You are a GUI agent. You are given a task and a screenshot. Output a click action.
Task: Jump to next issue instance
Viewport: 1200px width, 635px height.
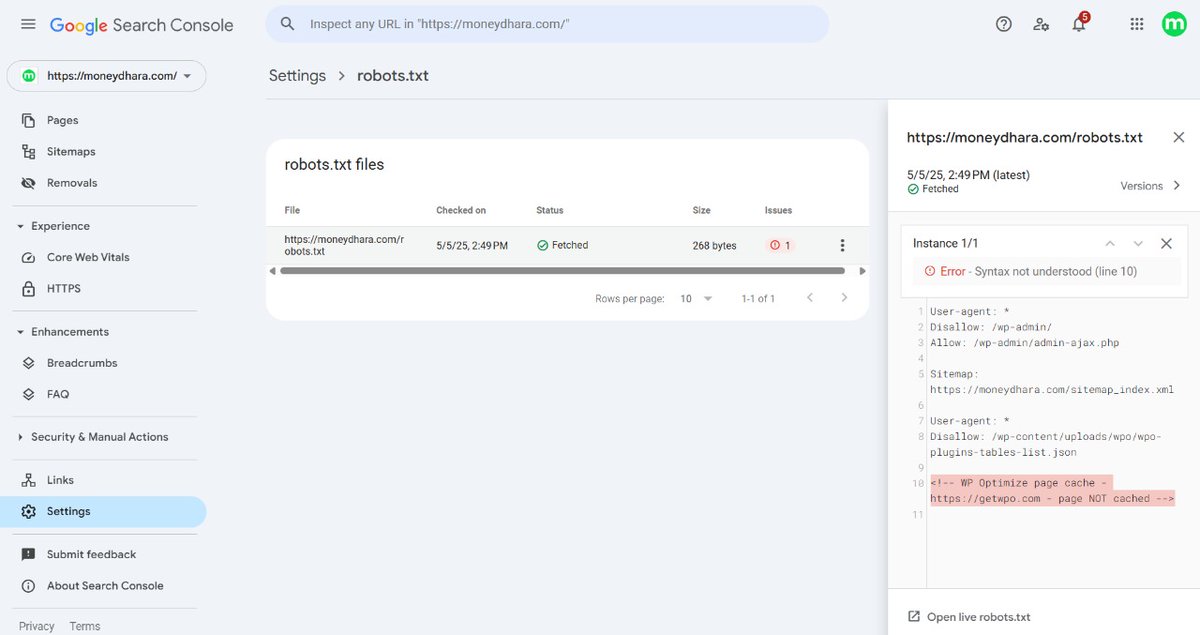coord(1138,244)
